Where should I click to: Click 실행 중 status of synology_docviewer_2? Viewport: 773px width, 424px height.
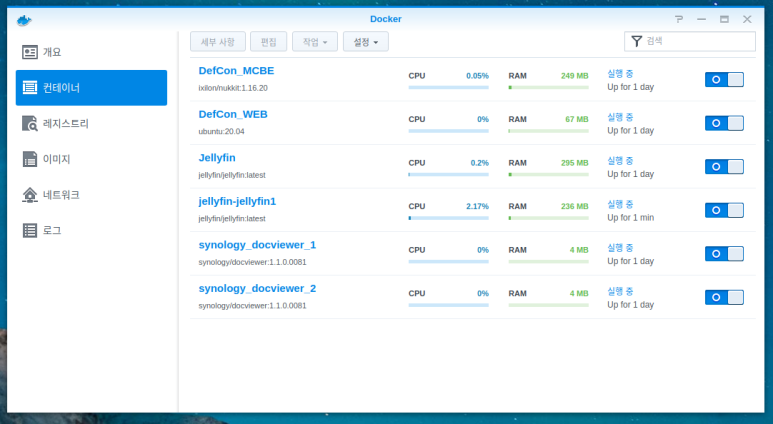(x=620, y=291)
